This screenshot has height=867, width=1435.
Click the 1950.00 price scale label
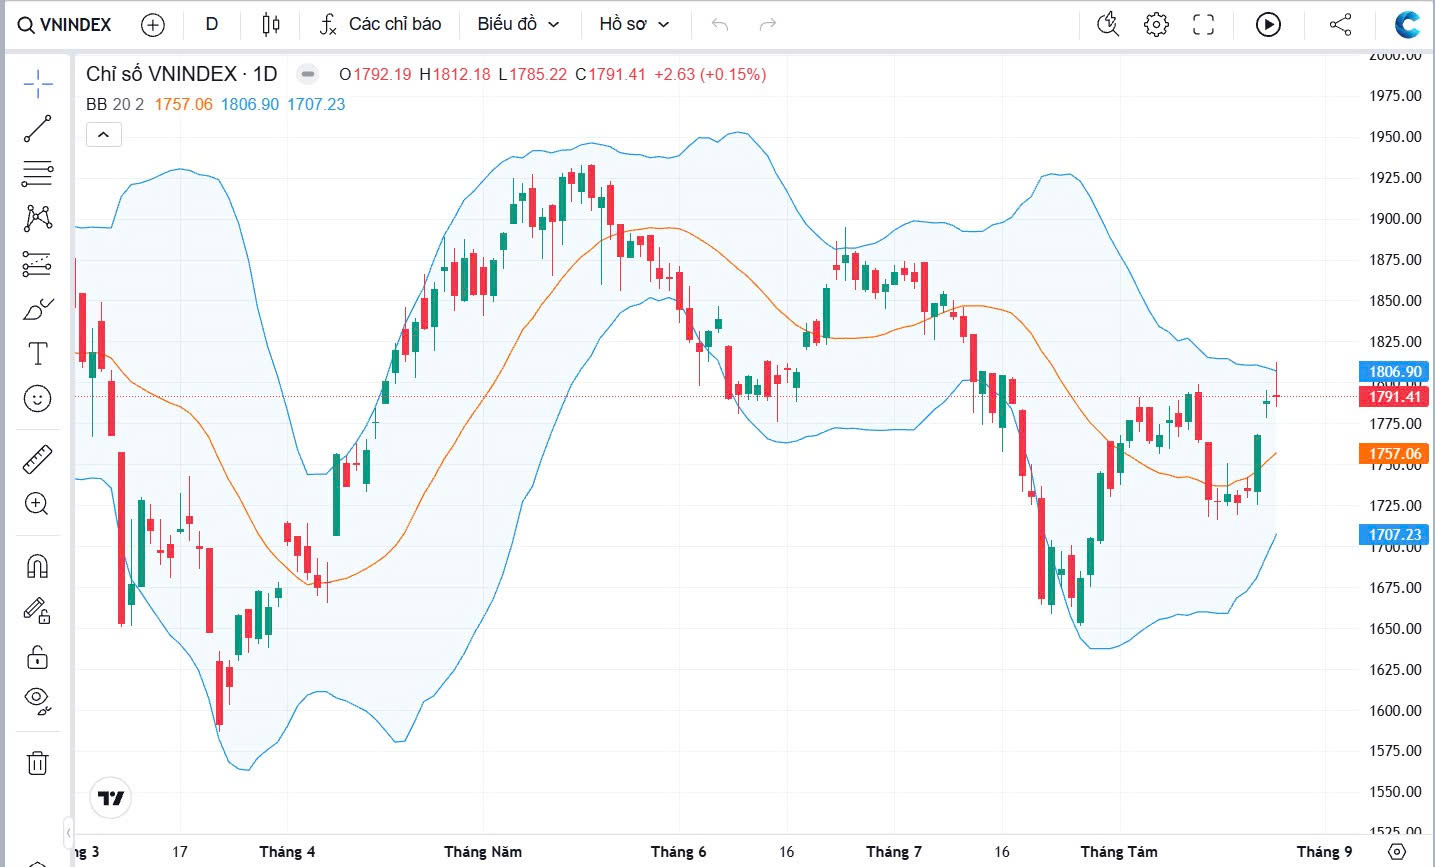(1395, 137)
